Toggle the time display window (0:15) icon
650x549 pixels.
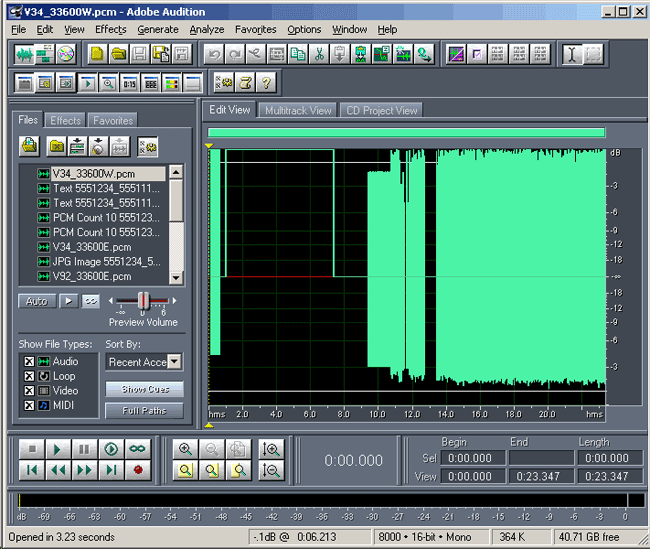[129, 83]
